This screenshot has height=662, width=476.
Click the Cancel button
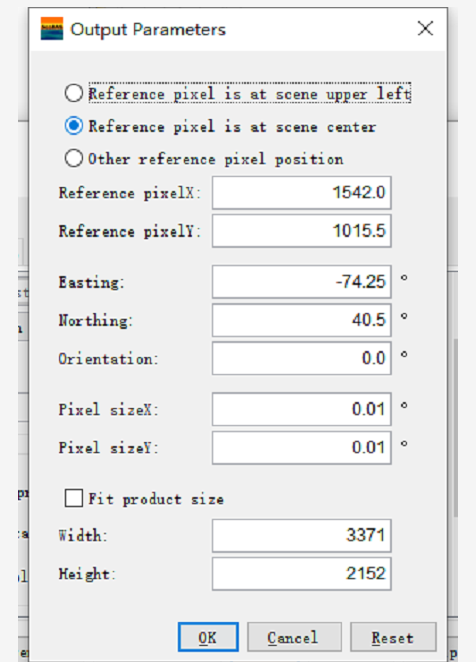point(294,637)
